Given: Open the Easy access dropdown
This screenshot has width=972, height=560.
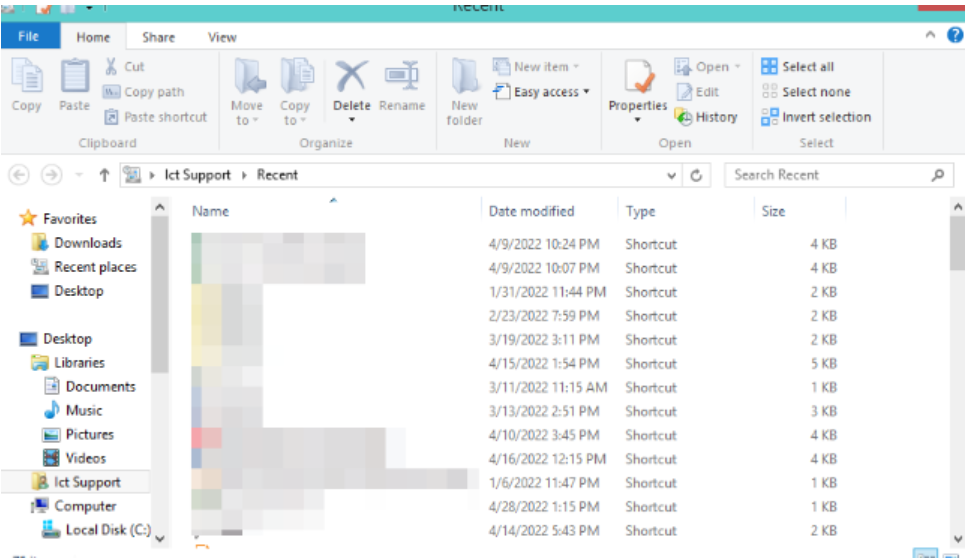Looking at the screenshot, I should (x=541, y=92).
